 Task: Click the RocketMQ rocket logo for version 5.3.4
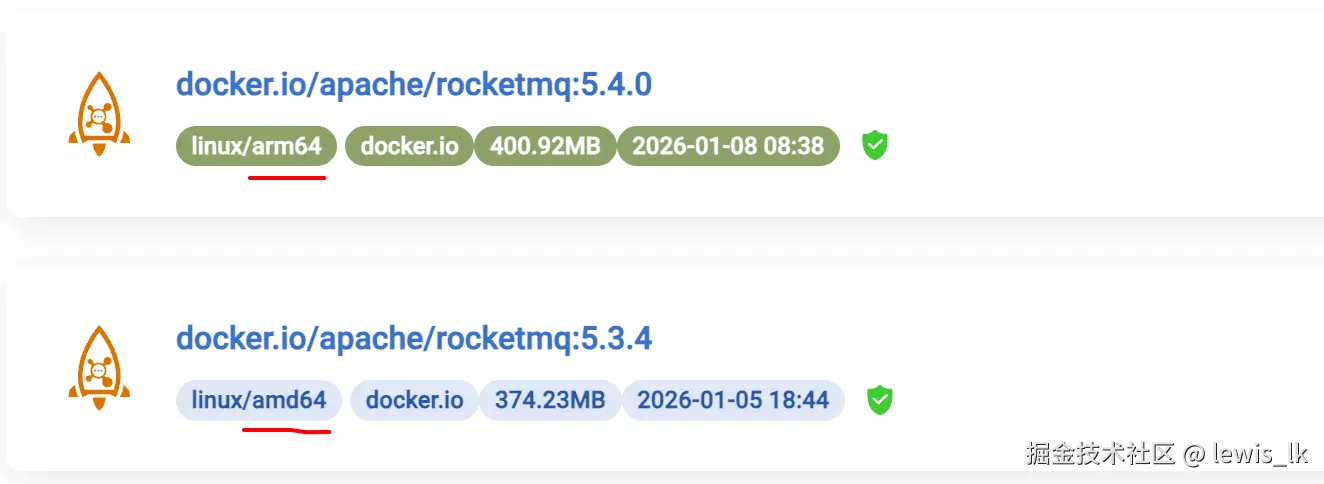click(x=99, y=367)
